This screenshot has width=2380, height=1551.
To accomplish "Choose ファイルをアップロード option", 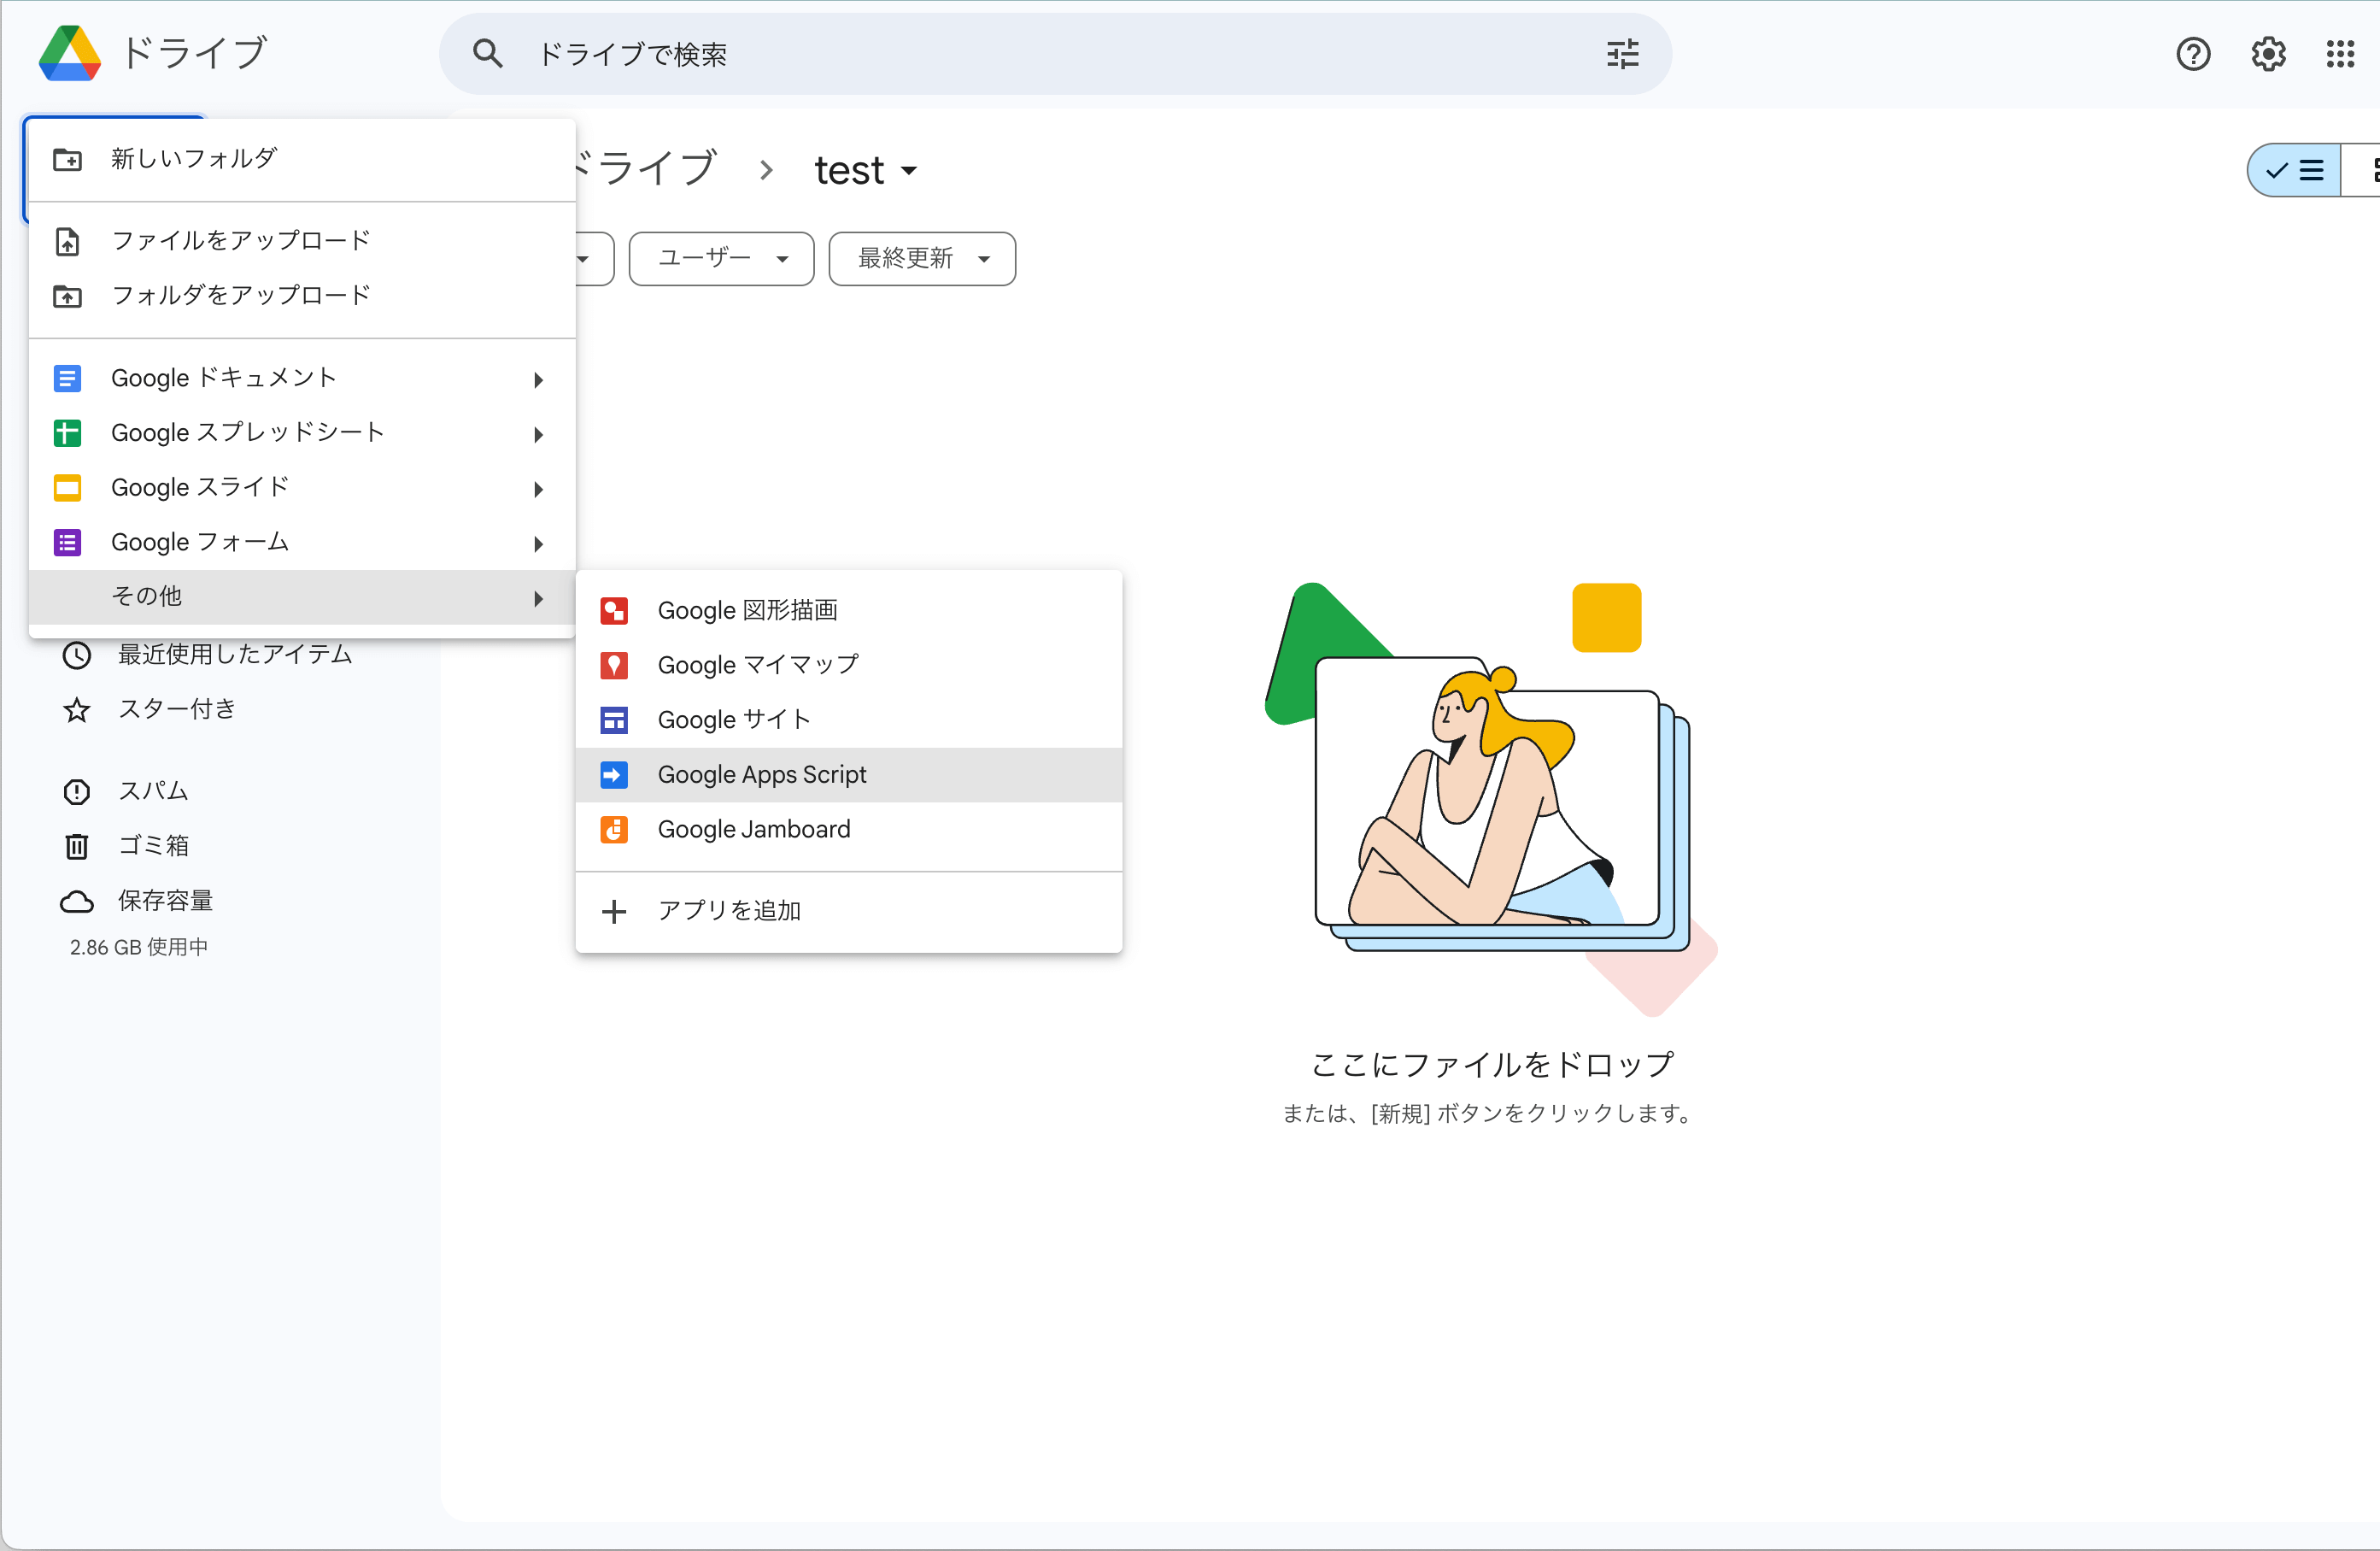I will click(240, 241).
